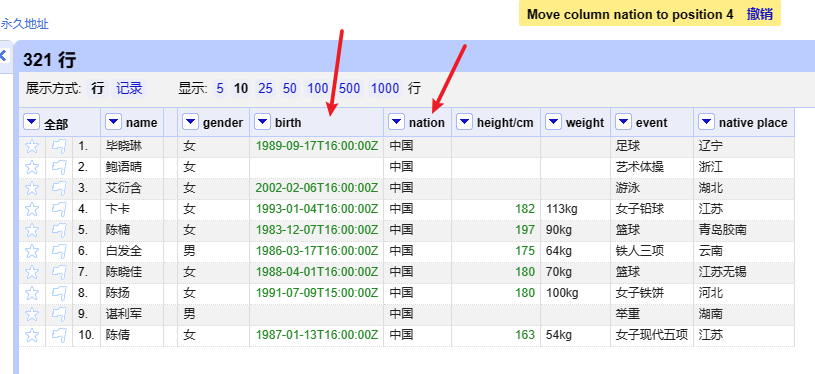Flag row 2 鲍语晴

[59, 167]
